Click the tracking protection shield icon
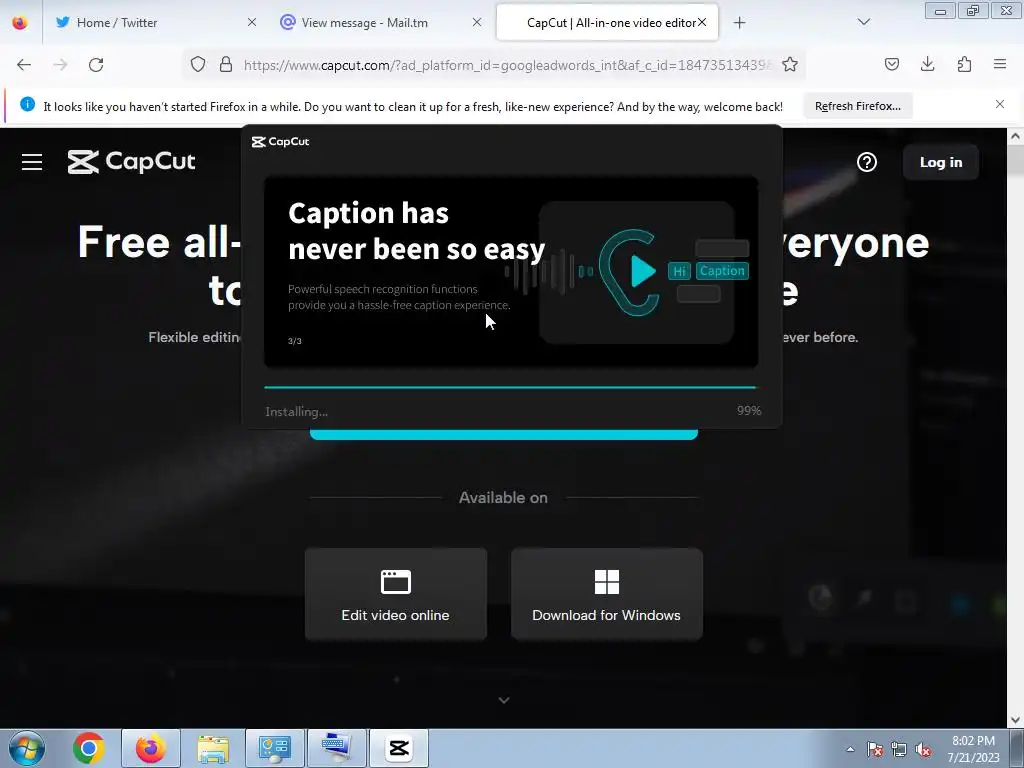 click(x=198, y=65)
